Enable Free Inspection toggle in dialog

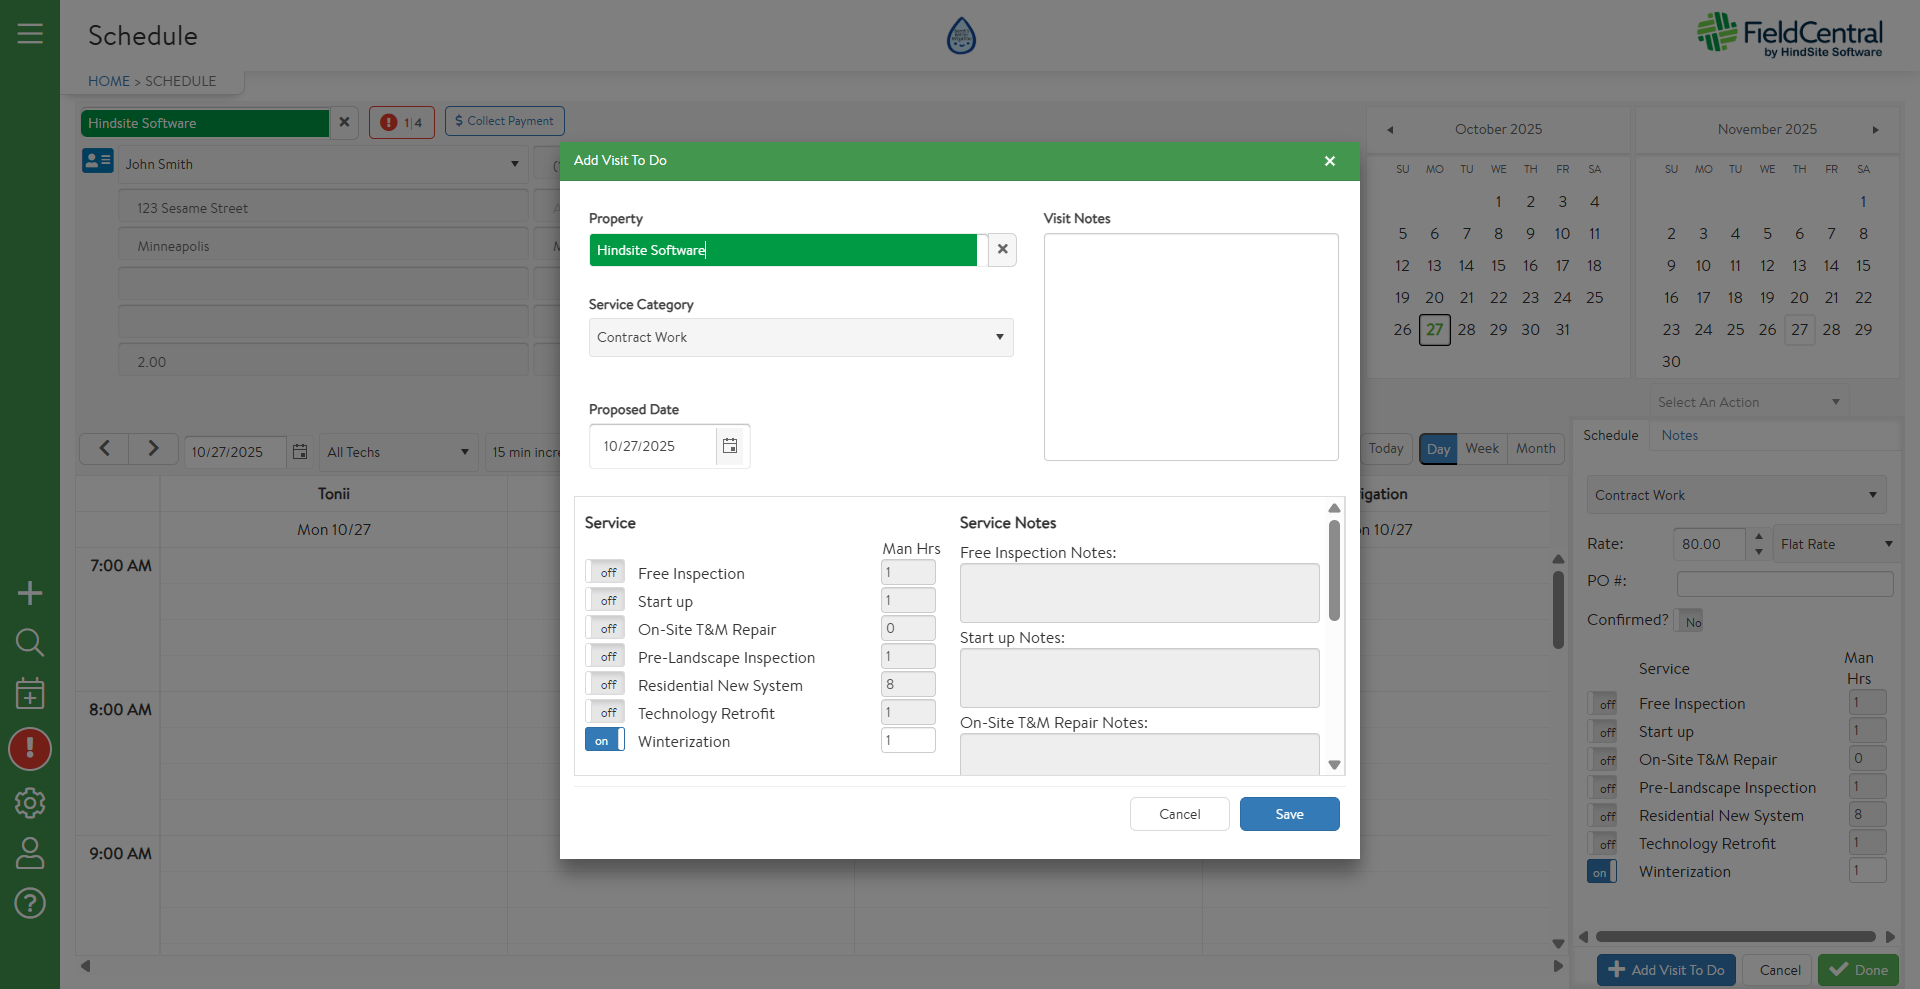click(x=604, y=573)
